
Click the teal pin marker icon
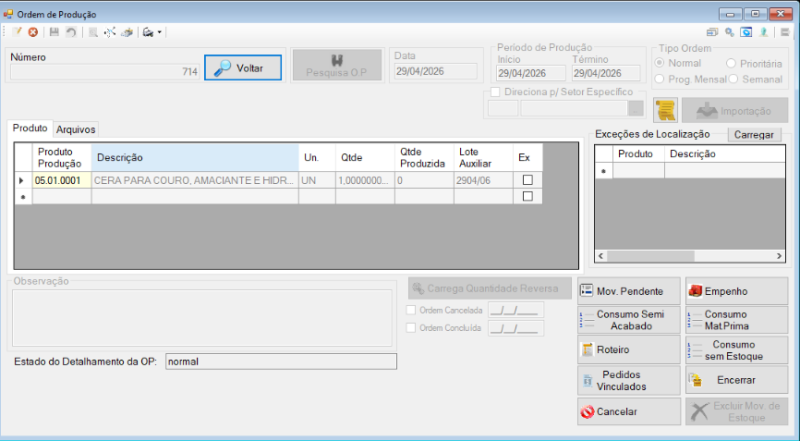(764, 32)
